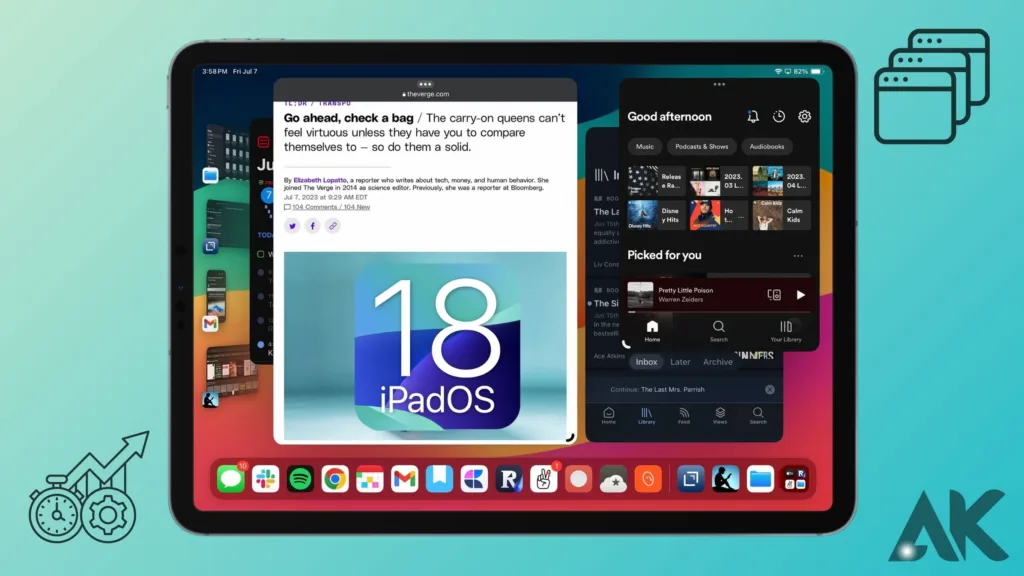The width and height of the screenshot is (1024, 576).
Task: Open the orange timer app in dock
Action: coord(648,479)
